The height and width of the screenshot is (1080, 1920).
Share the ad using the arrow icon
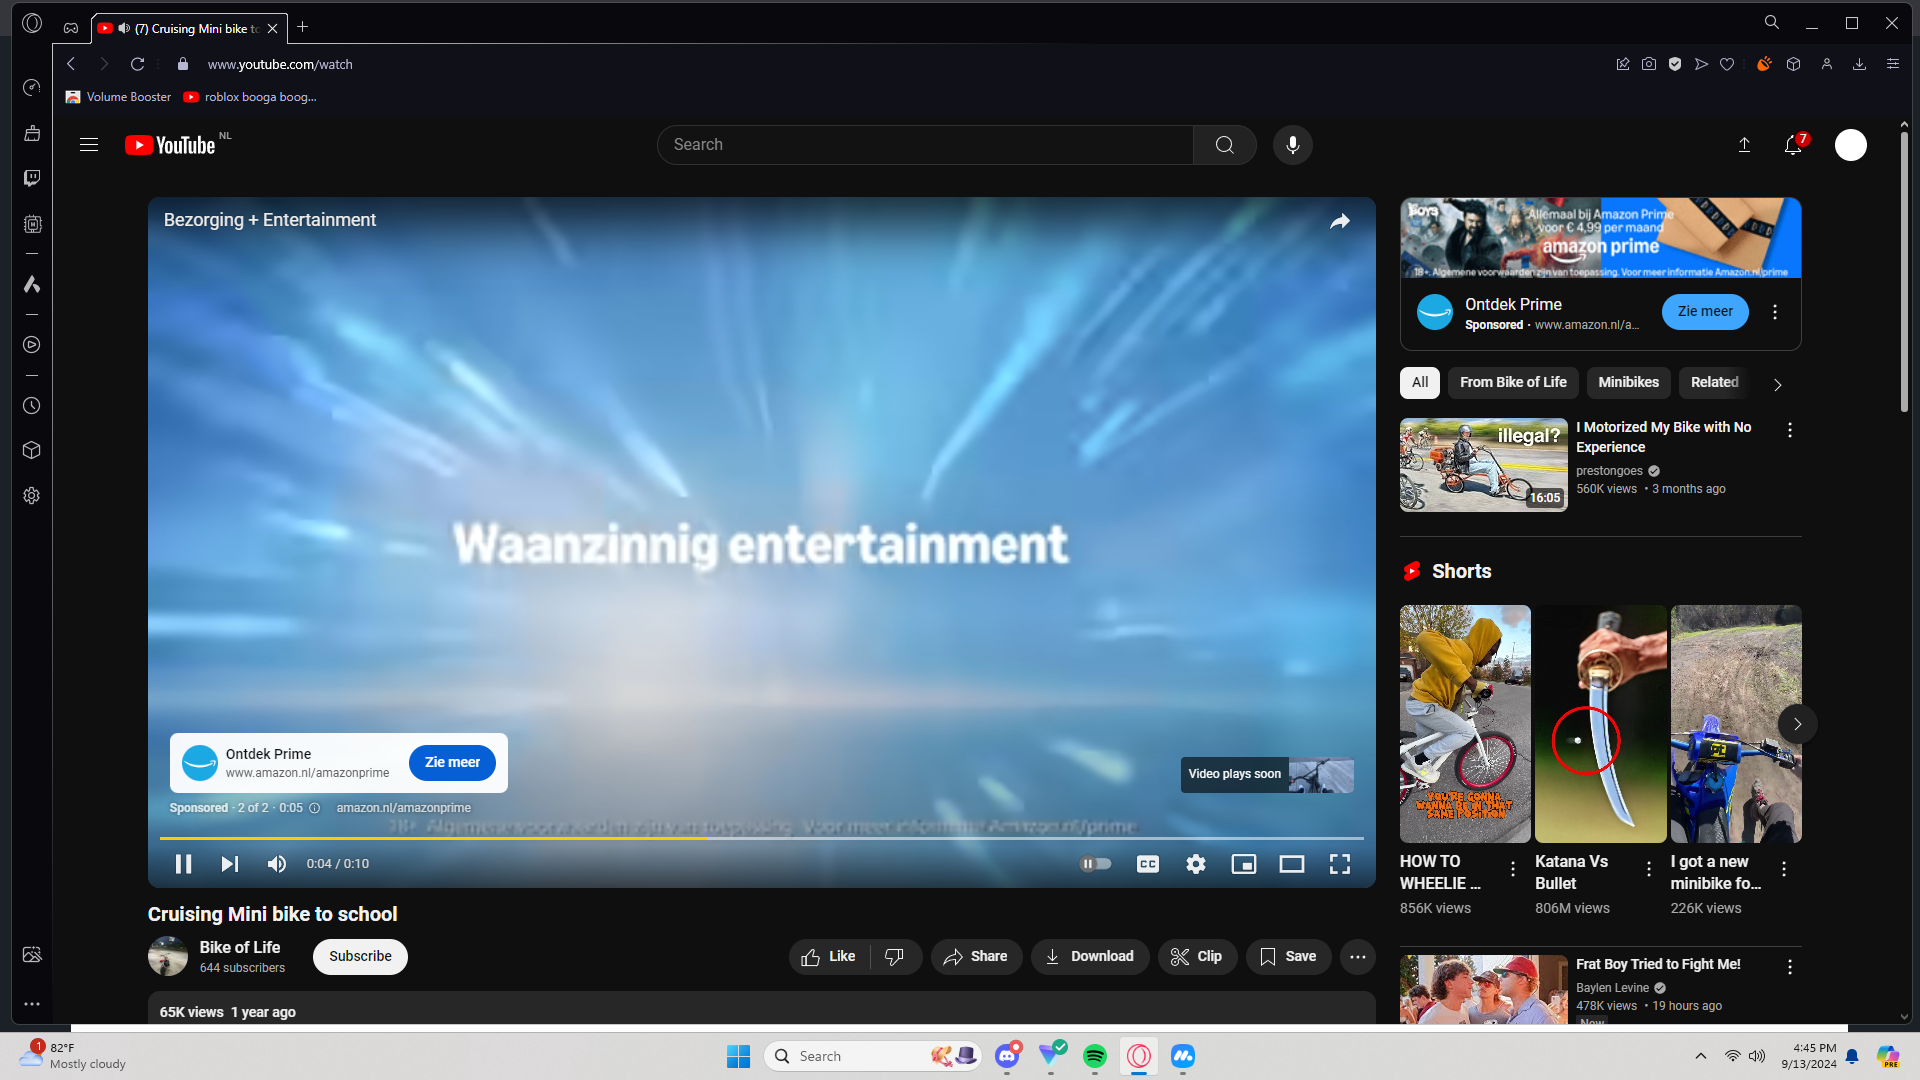pos(1340,221)
